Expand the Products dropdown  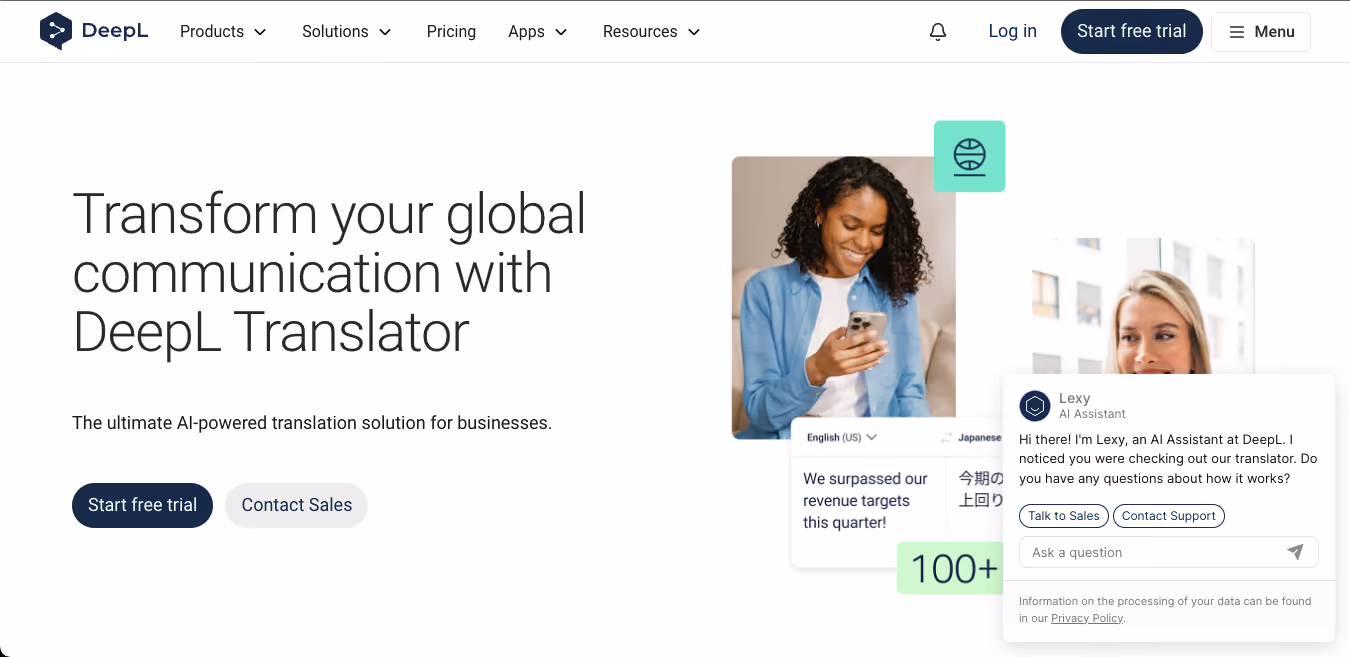[223, 32]
